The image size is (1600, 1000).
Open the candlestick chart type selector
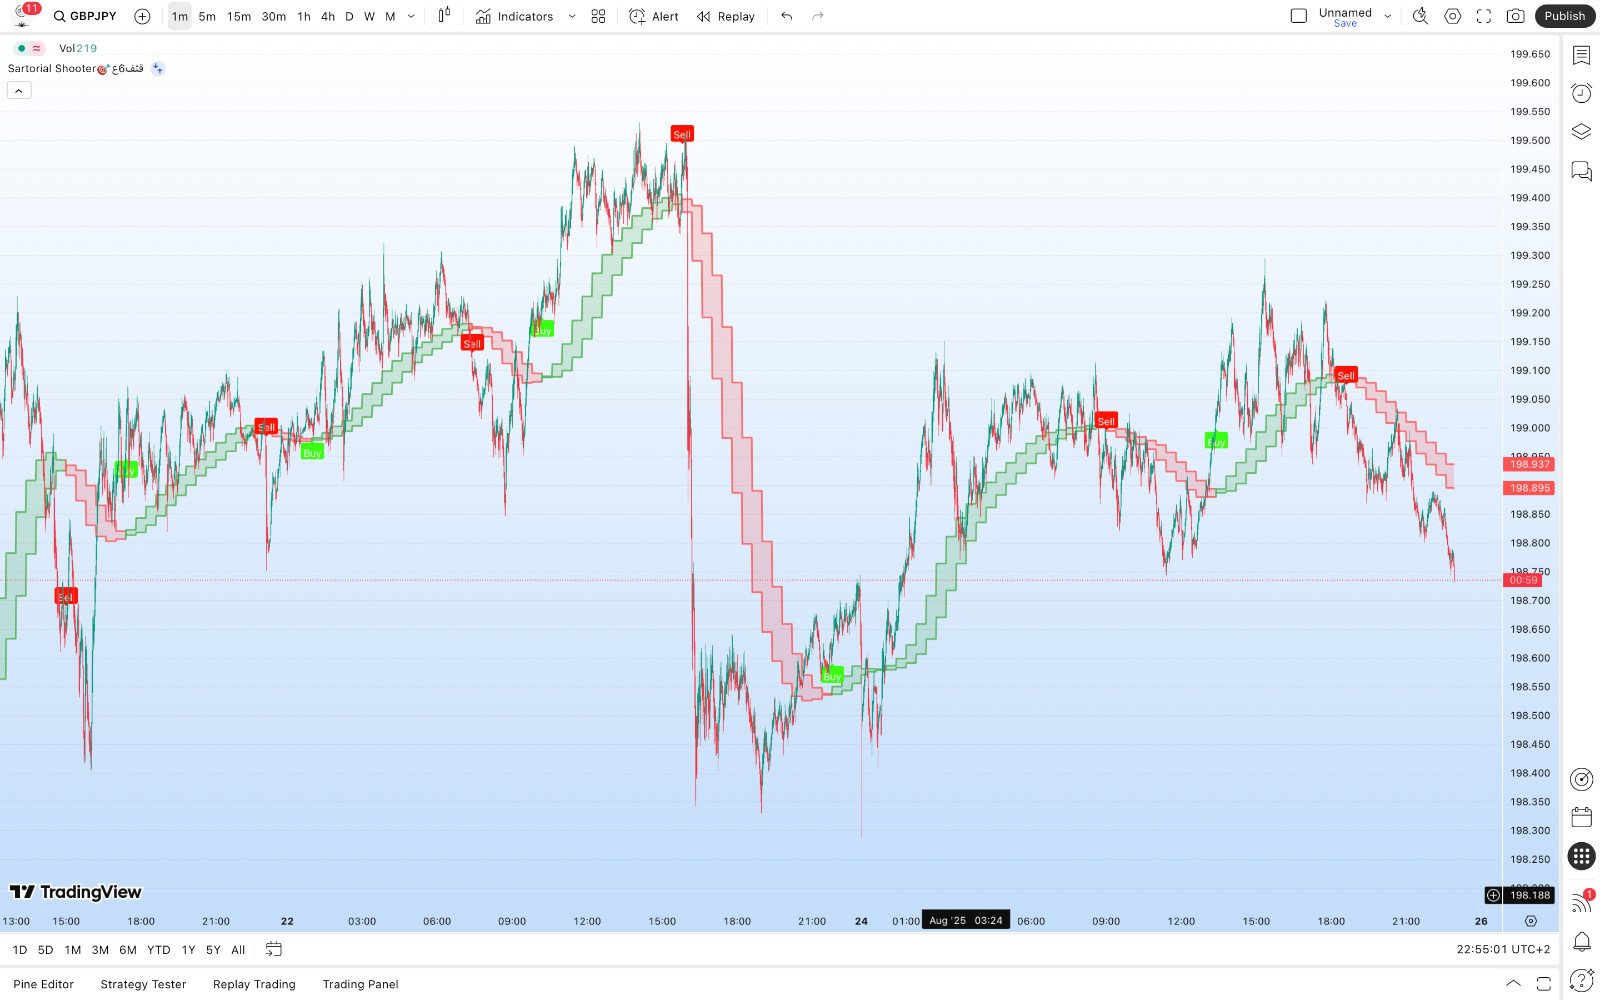(444, 16)
